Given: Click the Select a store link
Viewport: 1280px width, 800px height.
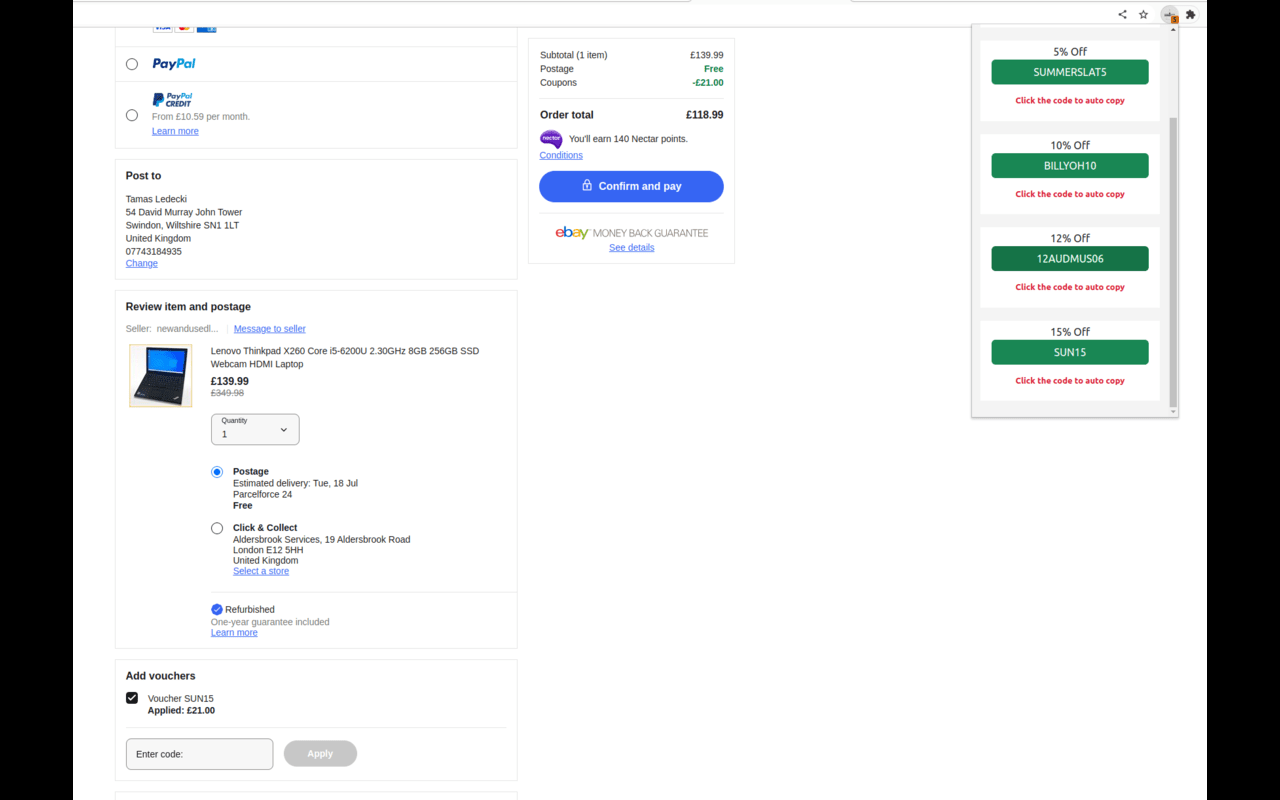Looking at the screenshot, I should point(261,571).
